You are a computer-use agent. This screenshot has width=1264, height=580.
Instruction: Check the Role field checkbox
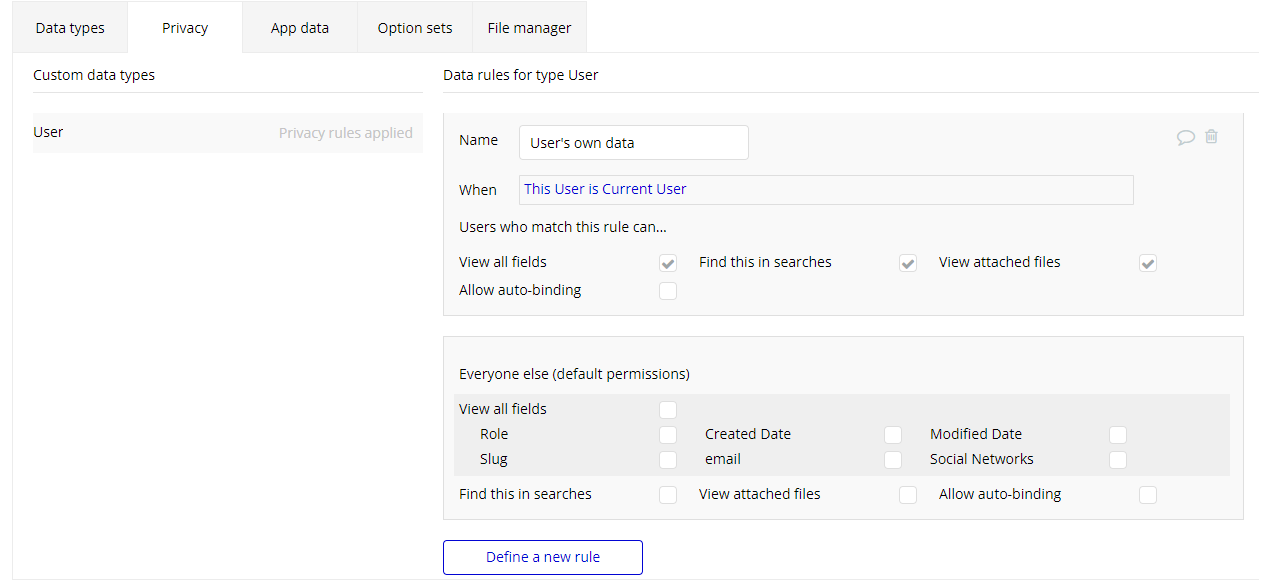pyautogui.click(x=668, y=435)
